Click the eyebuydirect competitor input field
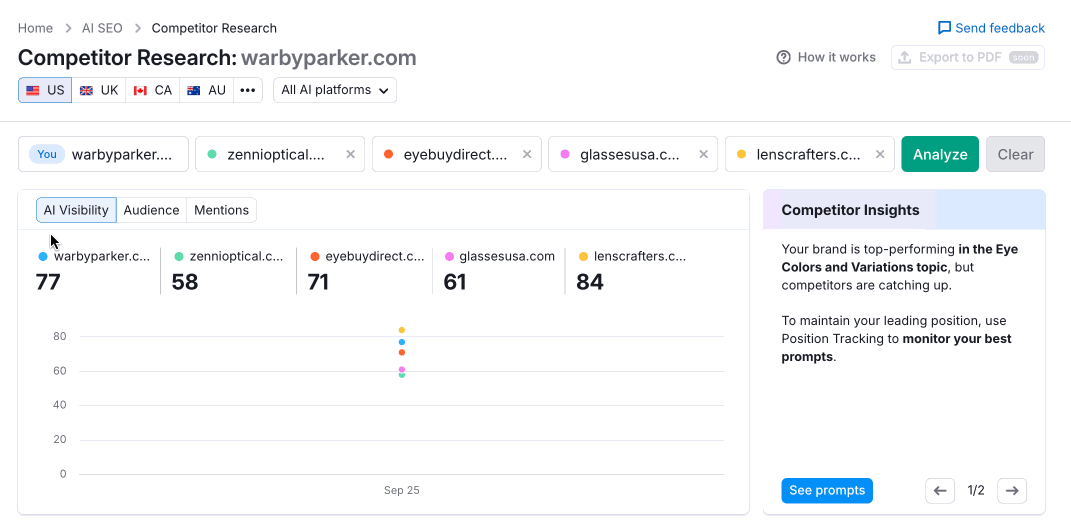Screen dimensions: 1071x529 [456, 154]
